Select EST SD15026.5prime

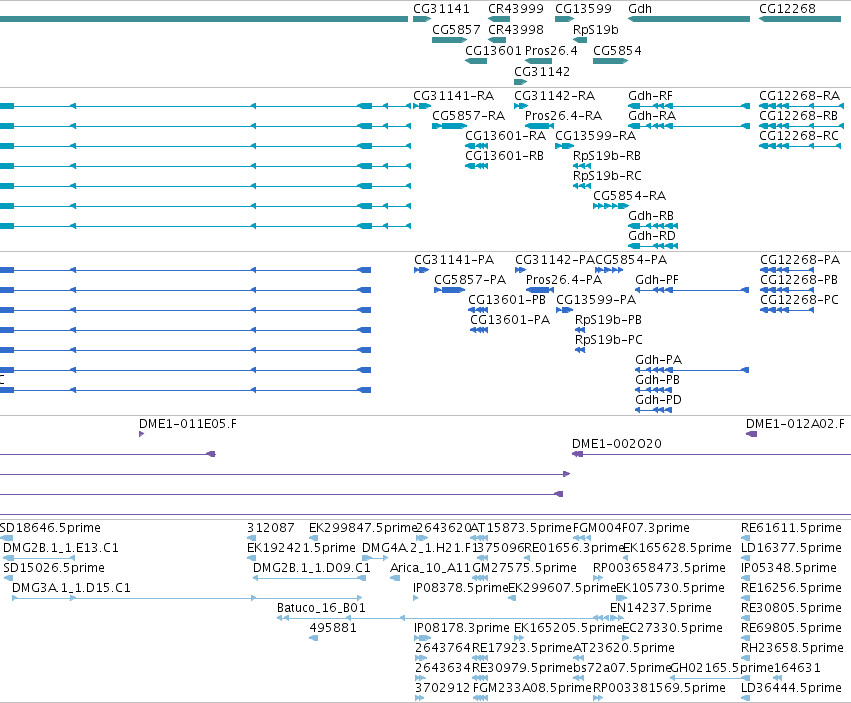click(54, 568)
